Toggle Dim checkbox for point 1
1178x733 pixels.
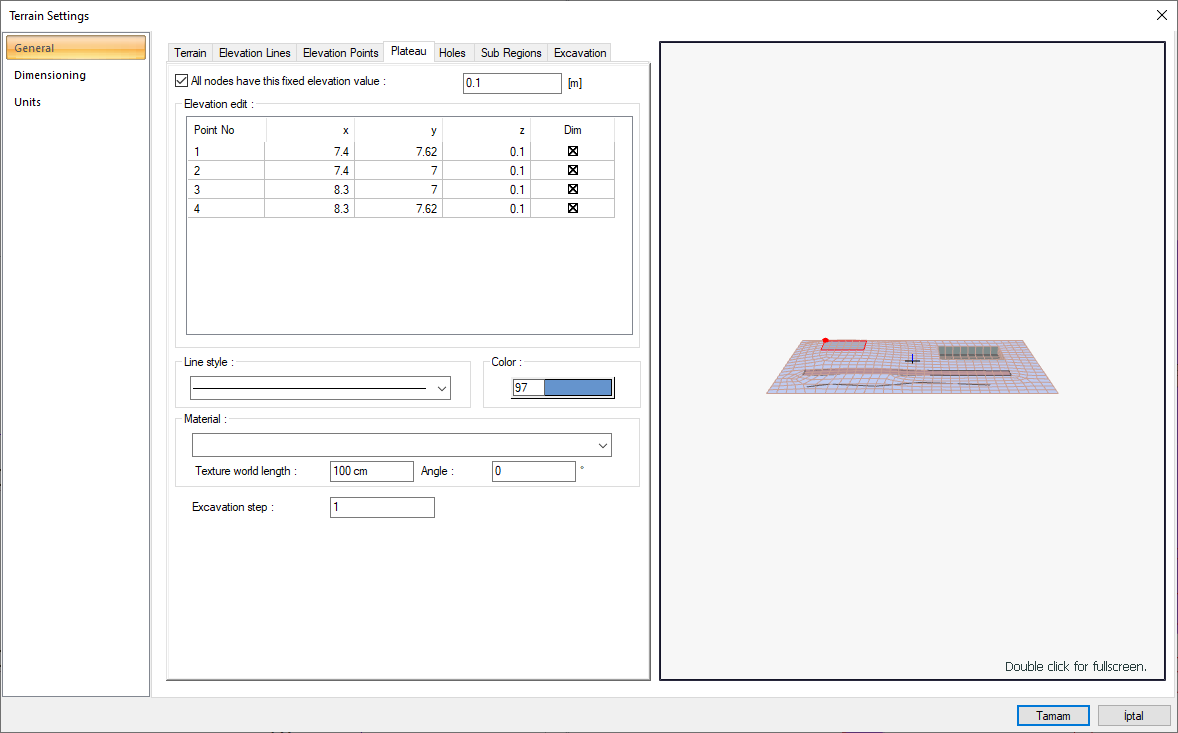pos(573,151)
